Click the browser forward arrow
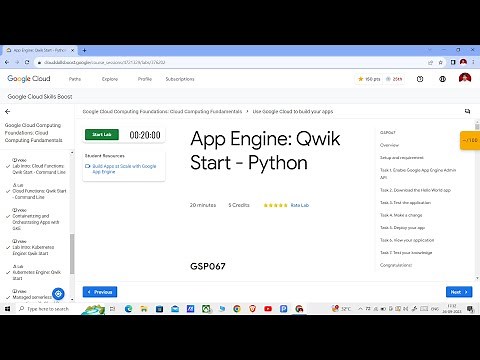This screenshot has height=360, width=480. click(17, 62)
